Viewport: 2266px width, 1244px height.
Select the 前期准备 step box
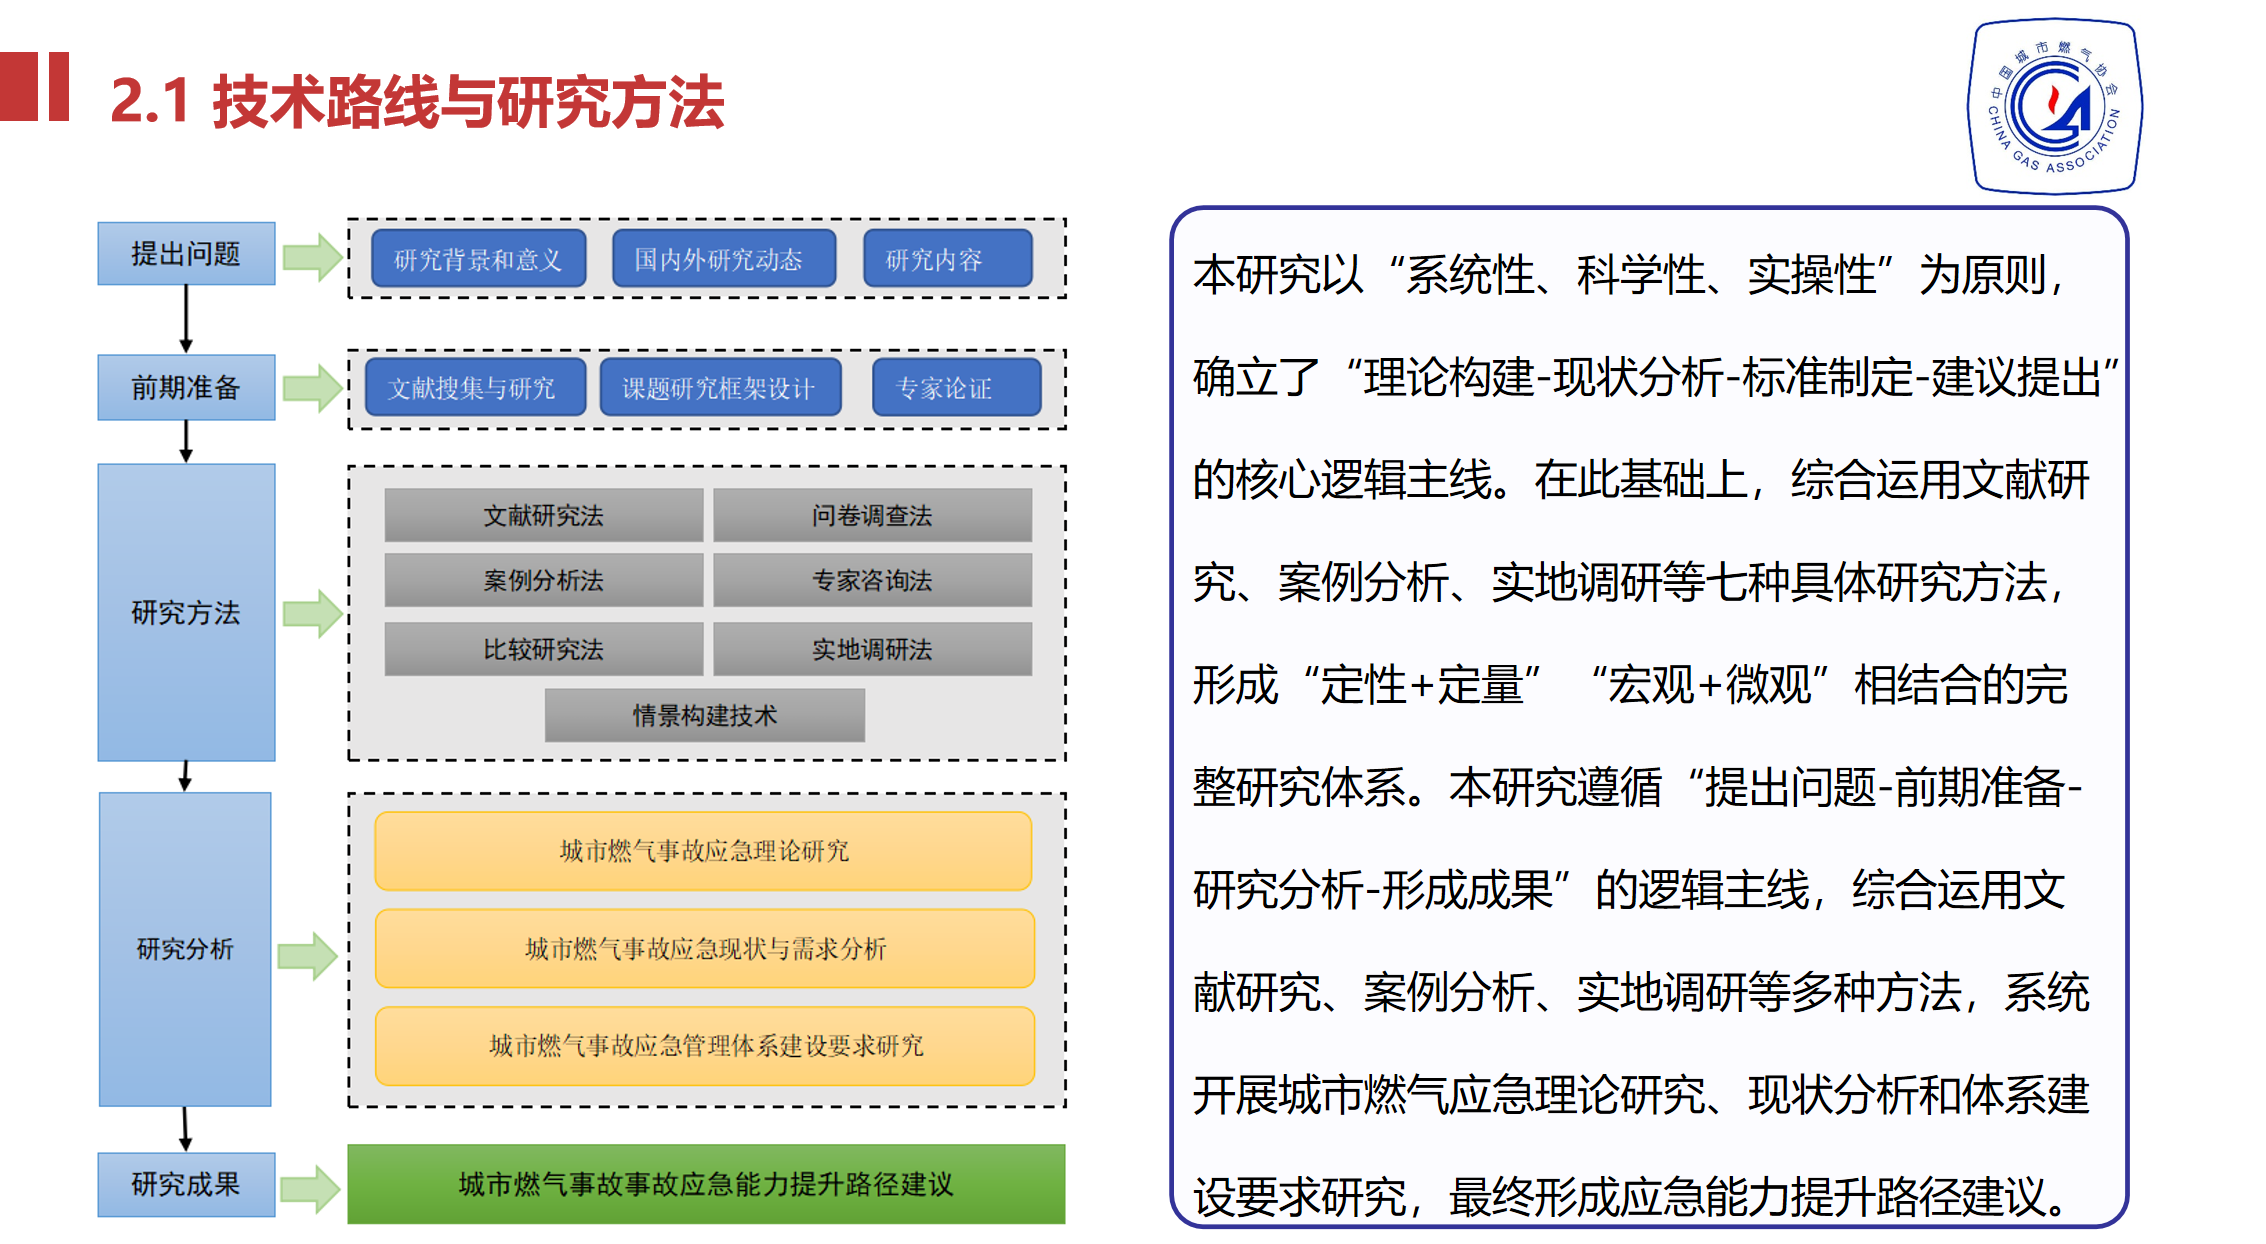pos(186,387)
